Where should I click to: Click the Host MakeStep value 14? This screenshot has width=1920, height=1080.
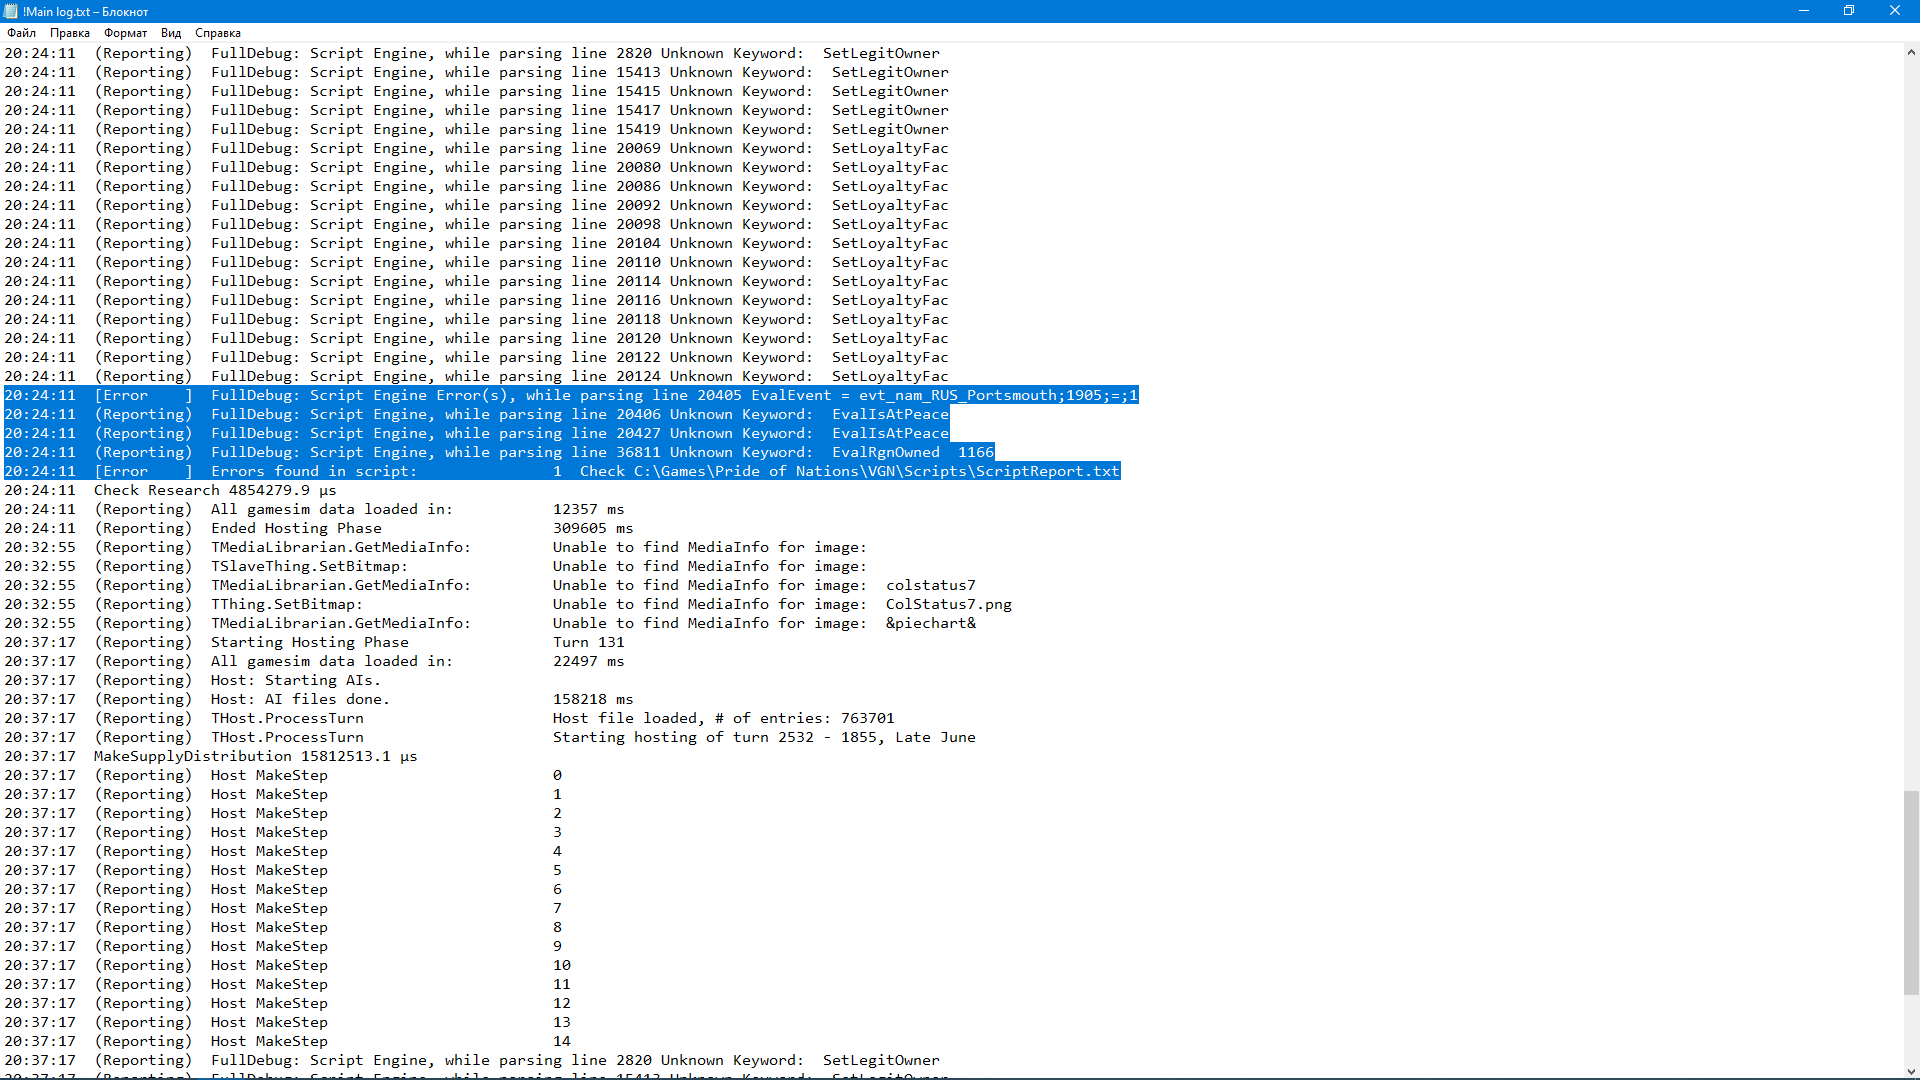pos(561,1041)
